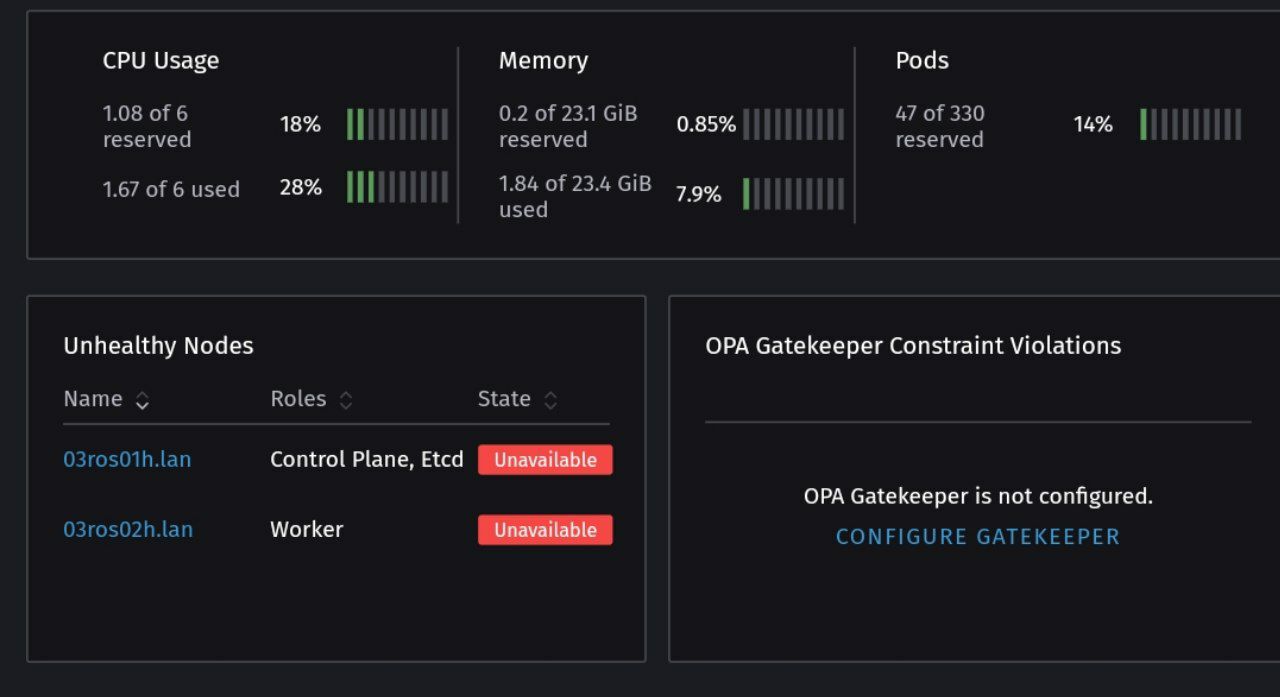This screenshot has width=1280, height=697.
Task: Open node 03ros02h.lan link
Action: coord(128,530)
